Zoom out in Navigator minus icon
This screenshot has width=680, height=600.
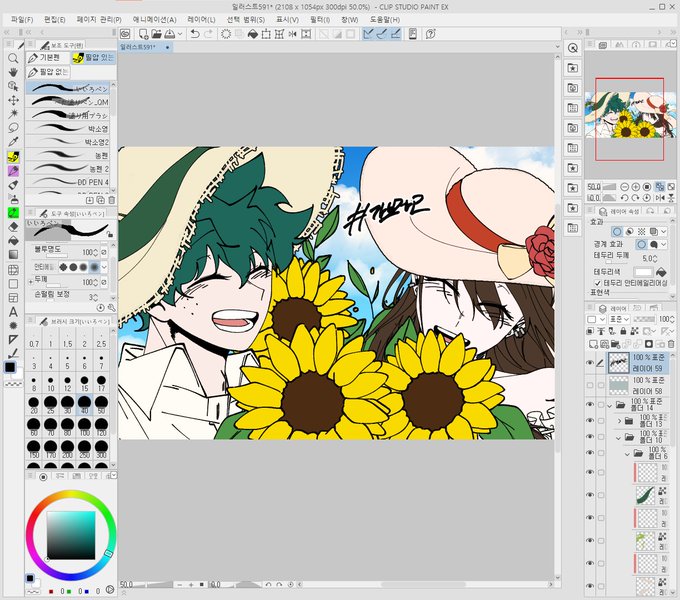(624, 187)
